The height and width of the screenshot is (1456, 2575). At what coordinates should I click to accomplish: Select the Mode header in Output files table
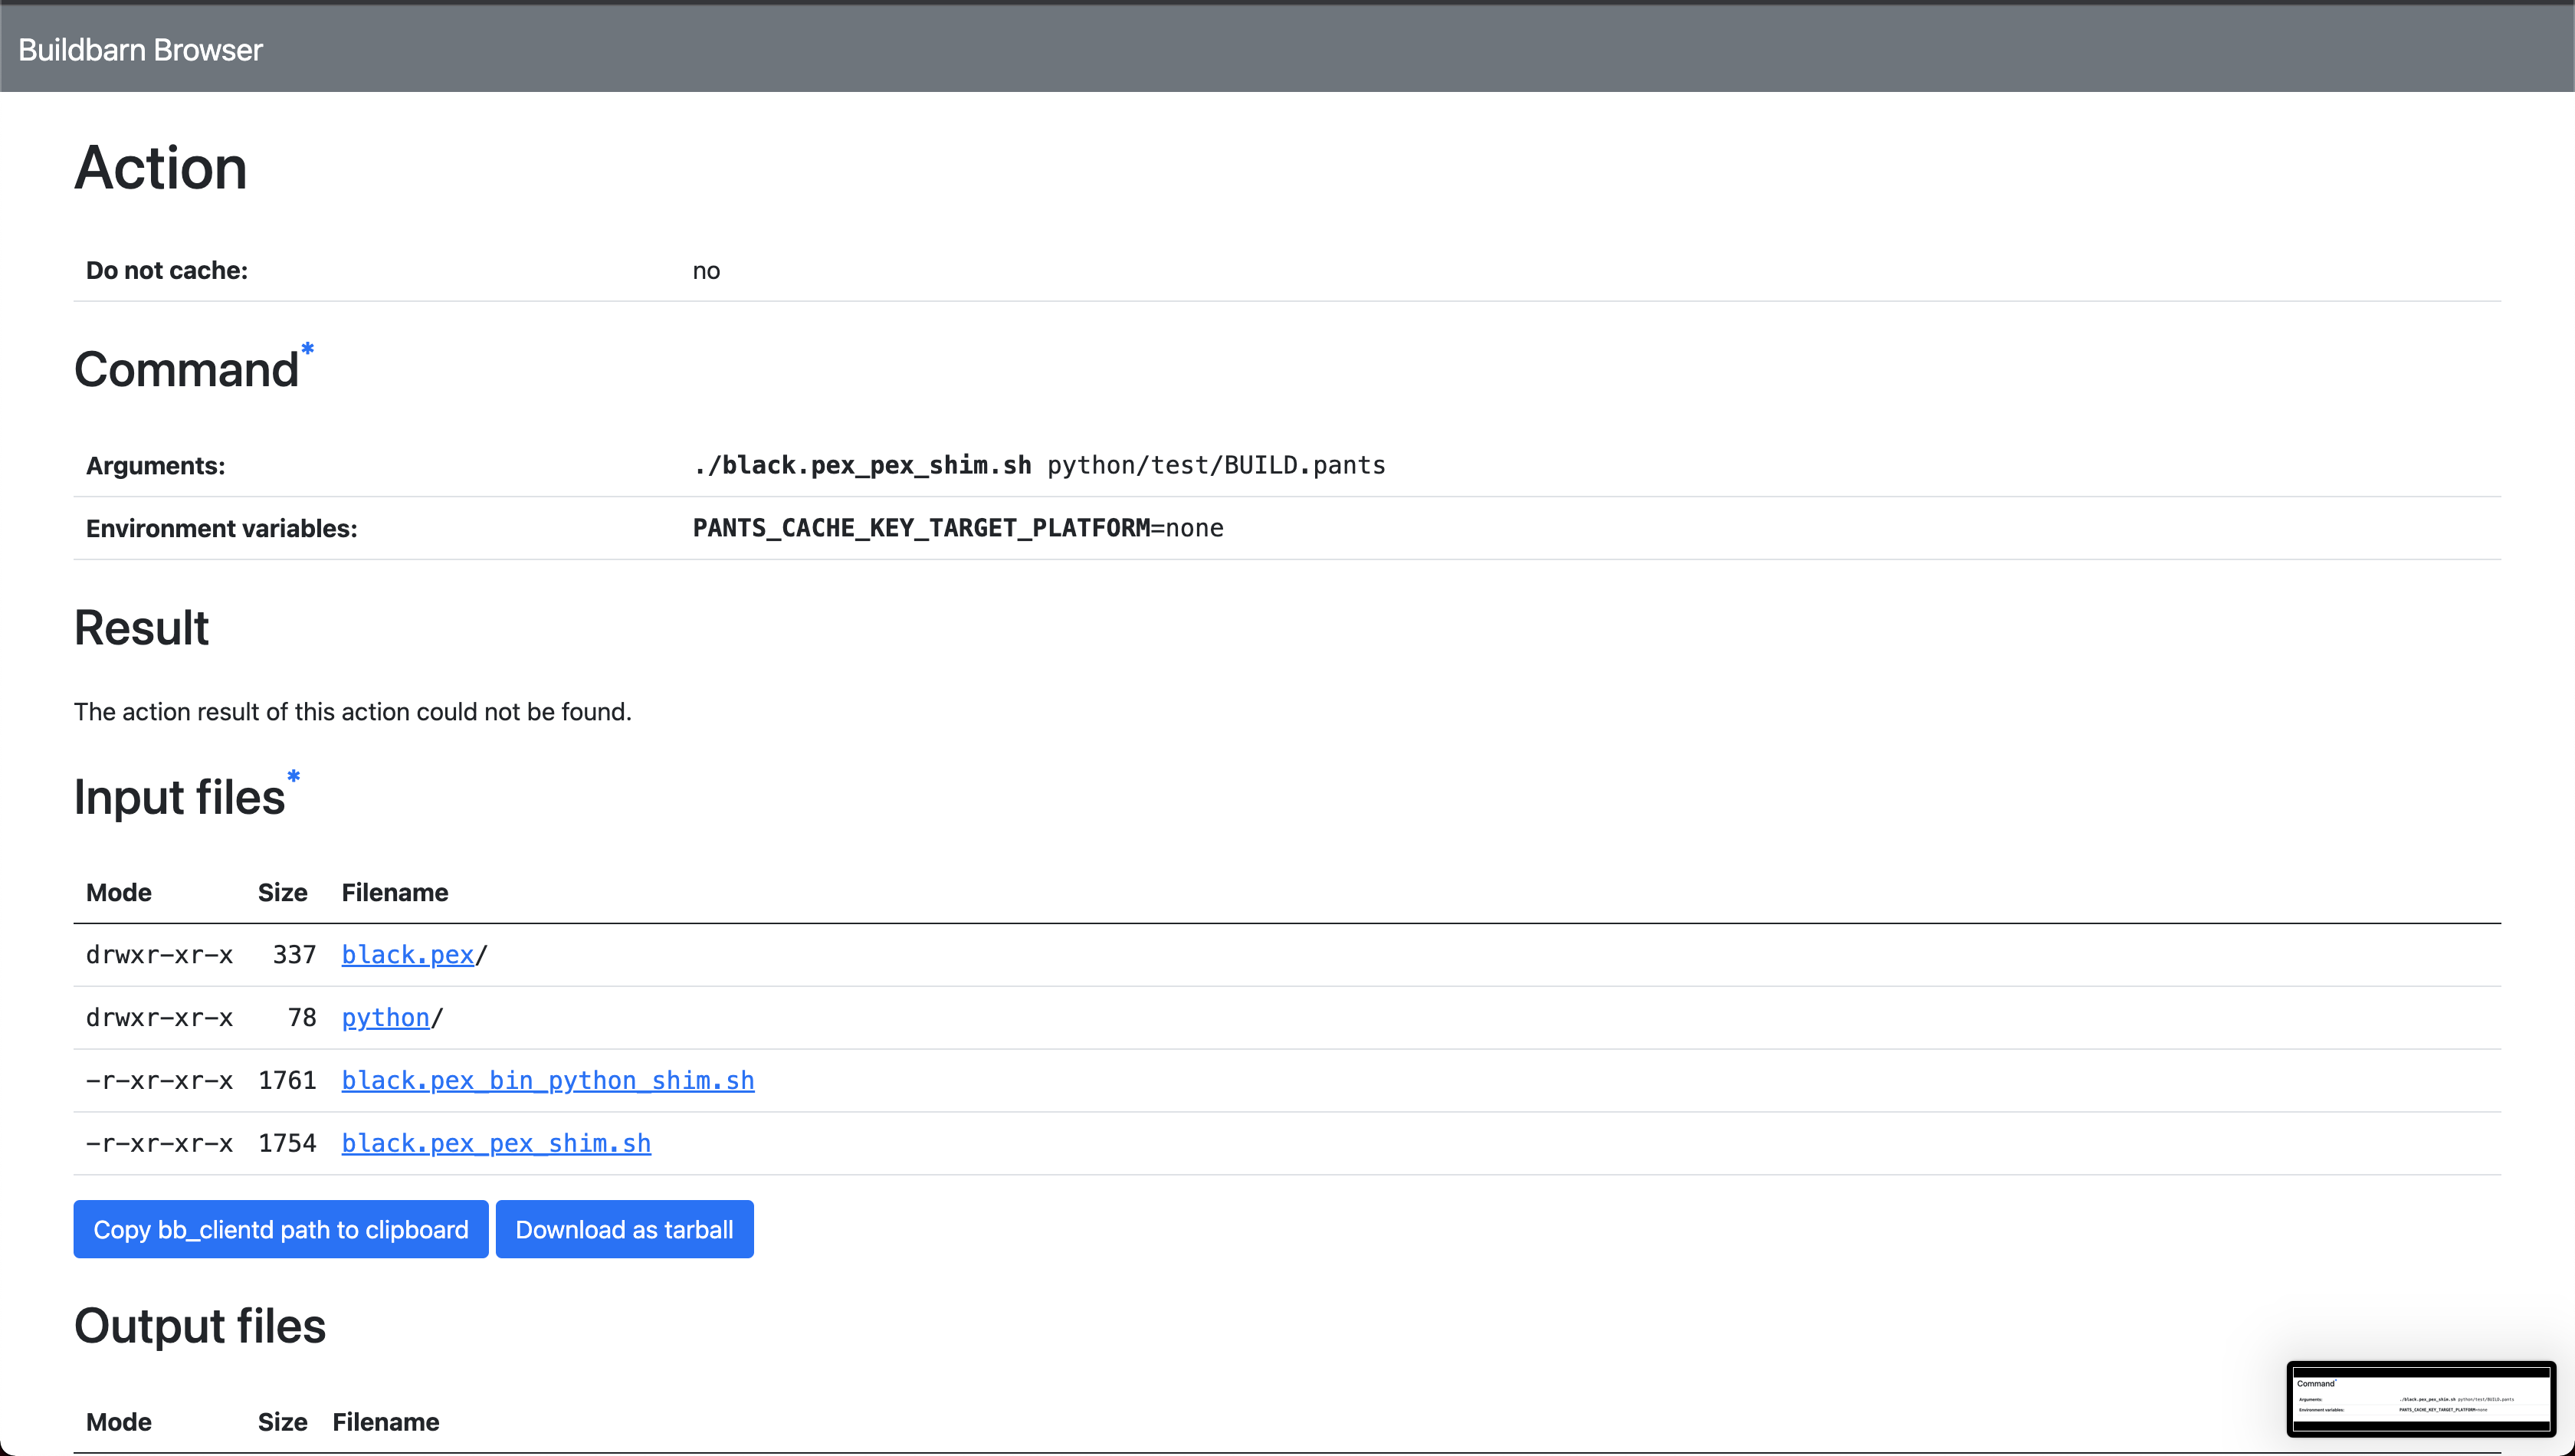coord(118,1421)
